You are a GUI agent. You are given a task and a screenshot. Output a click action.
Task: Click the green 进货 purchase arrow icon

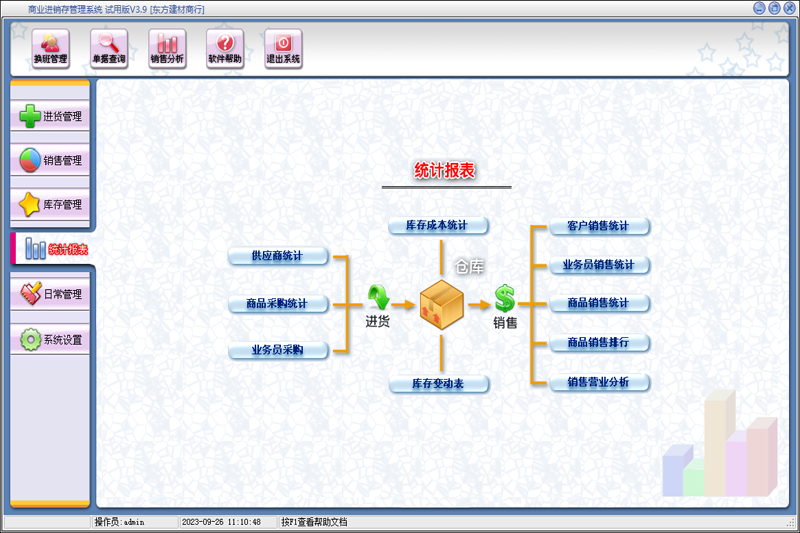click(378, 297)
